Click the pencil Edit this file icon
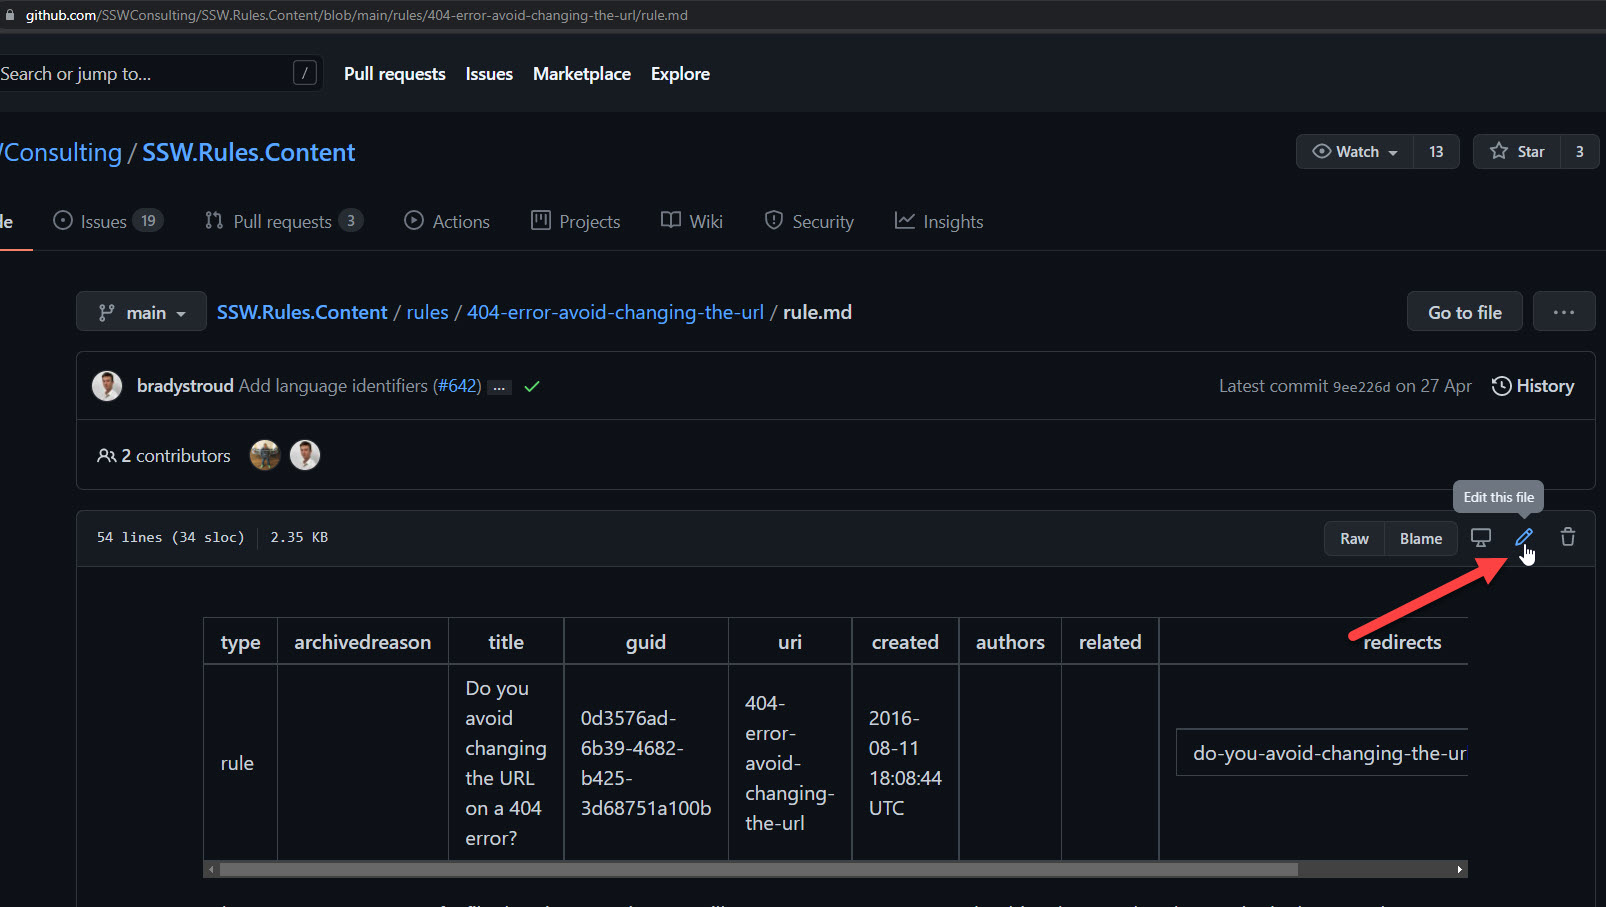Viewport: 1606px width, 907px height. point(1524,538)
